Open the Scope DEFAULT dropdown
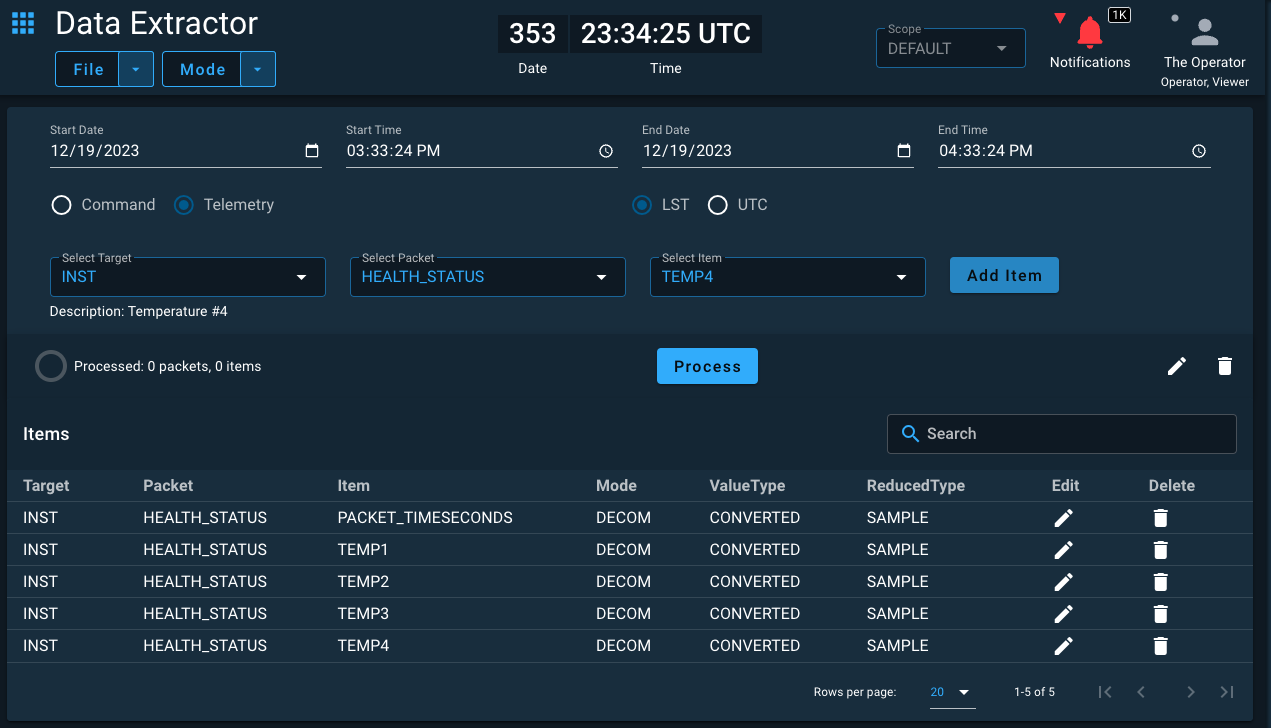 pos(951,48)
